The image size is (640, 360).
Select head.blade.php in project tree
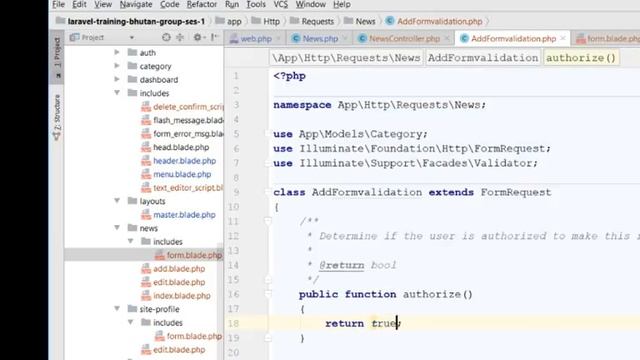coord(175,147)
